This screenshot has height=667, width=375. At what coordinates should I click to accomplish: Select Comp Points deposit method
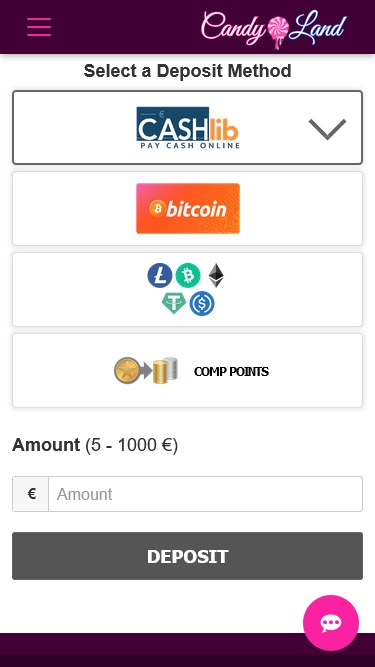(188, 371)
